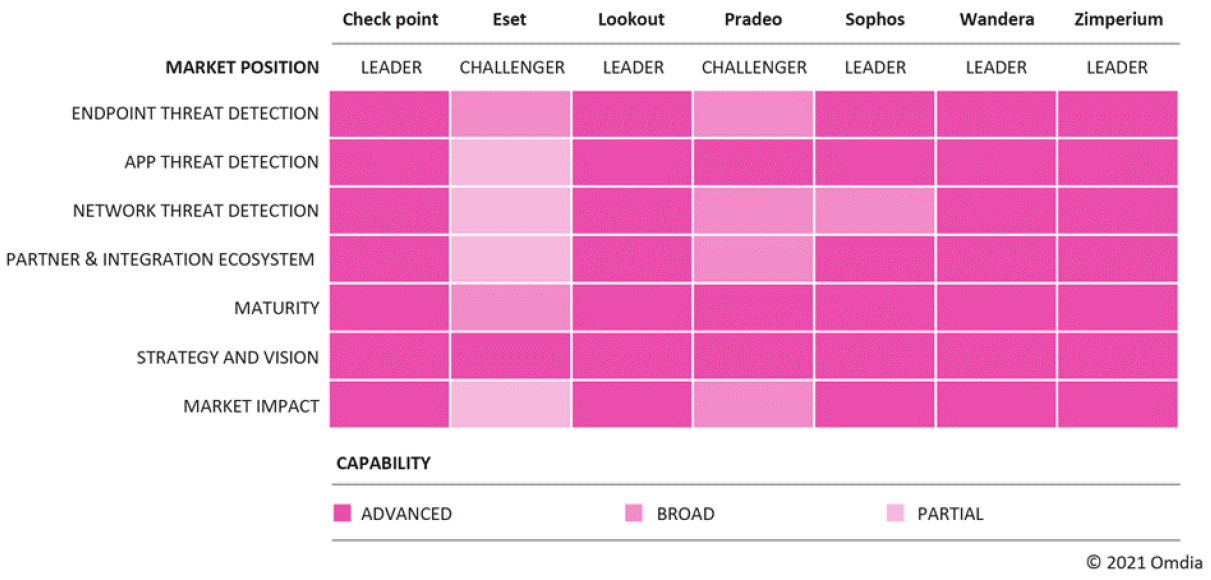Click Eset's App Threat Detection cell
This screenshot has height=580, width=1211.
click(x=511, y=162)
